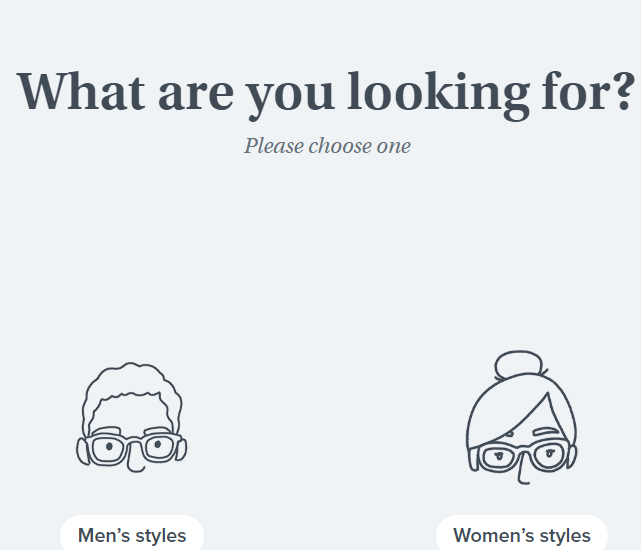
Task: Click the word "Please" in the subtitle
Action: pos(274,146)
